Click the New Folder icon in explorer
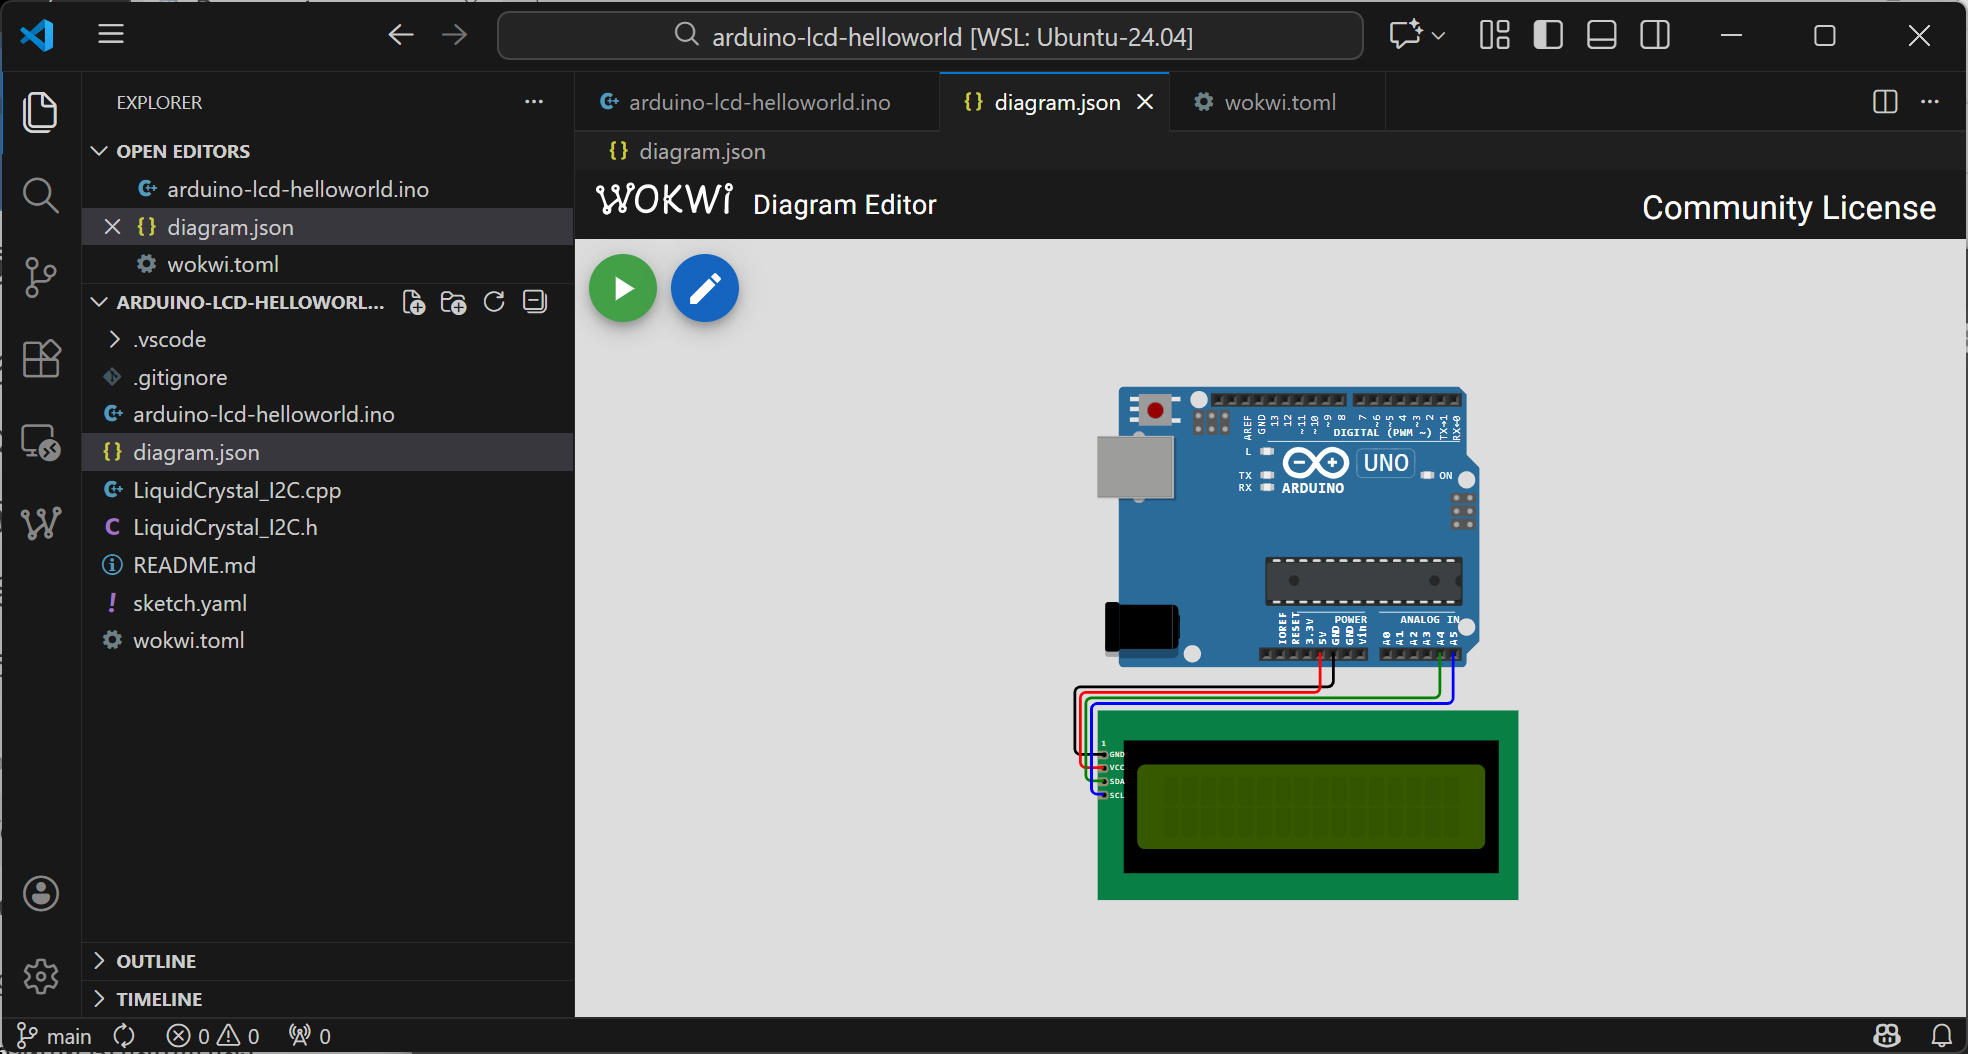The image size is (1968, 1054). (x=453, y=302)
